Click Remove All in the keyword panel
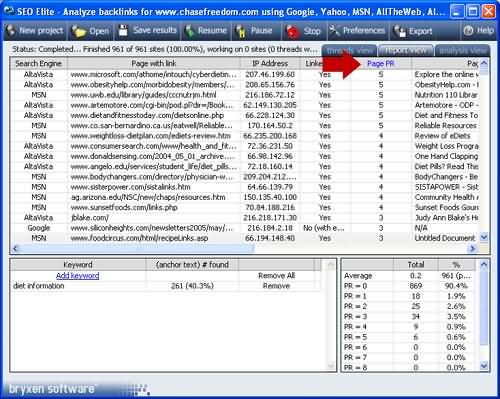500x399 pixels. click(x=276, y=276)
